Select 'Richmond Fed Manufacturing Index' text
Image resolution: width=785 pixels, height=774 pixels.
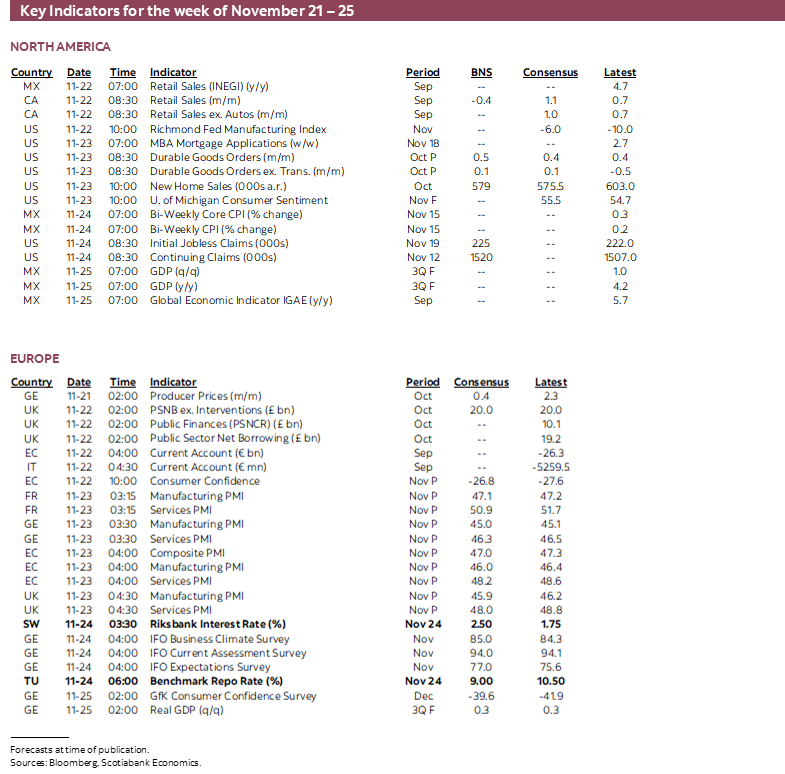[238, 129]
